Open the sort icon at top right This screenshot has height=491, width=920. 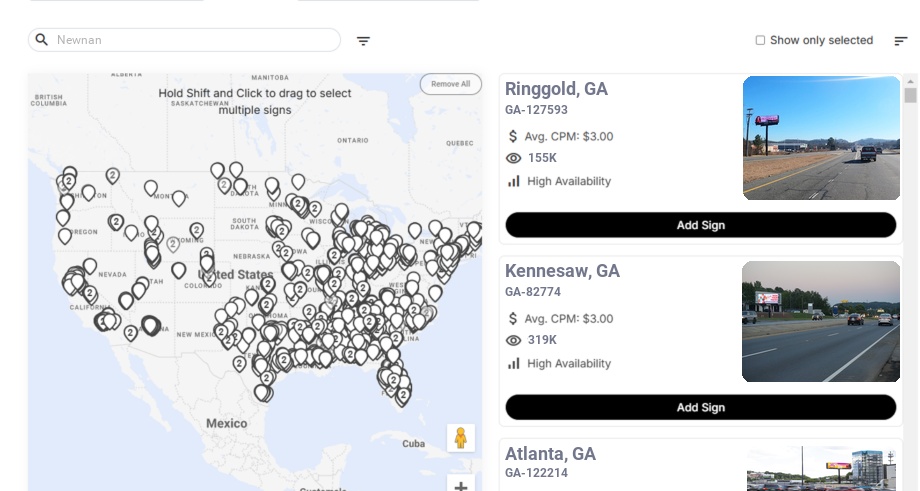pyautogui.click(x=901, y=41)
